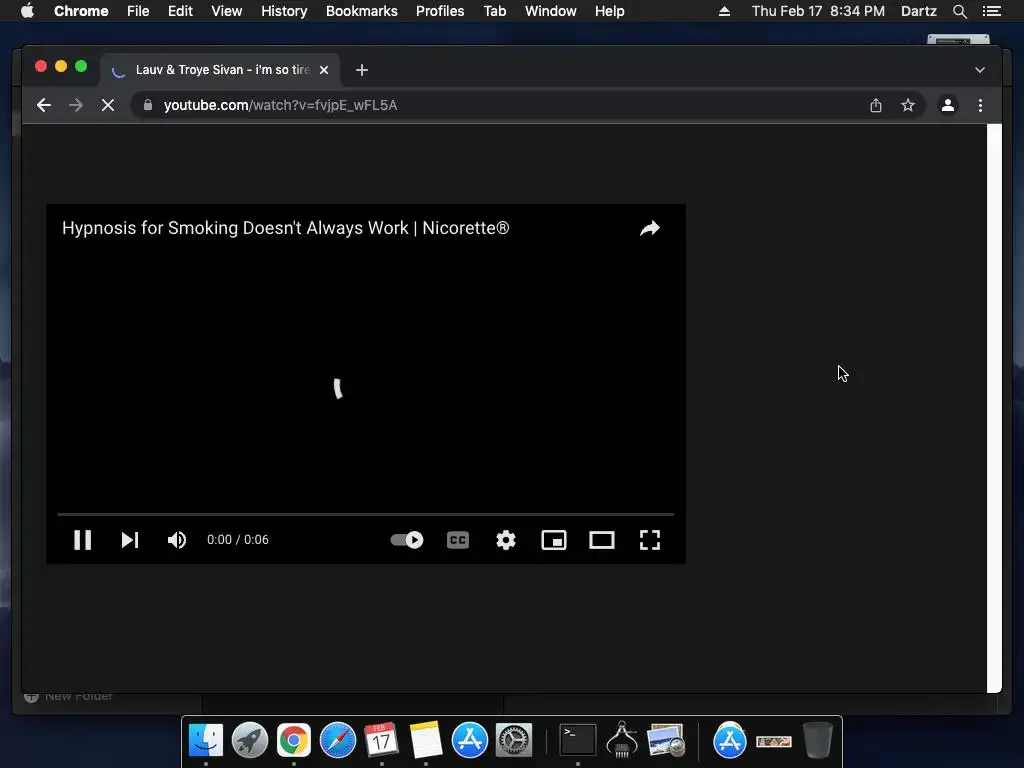
Task: Open the minimized window in the Dock
Action: (774, 741)
